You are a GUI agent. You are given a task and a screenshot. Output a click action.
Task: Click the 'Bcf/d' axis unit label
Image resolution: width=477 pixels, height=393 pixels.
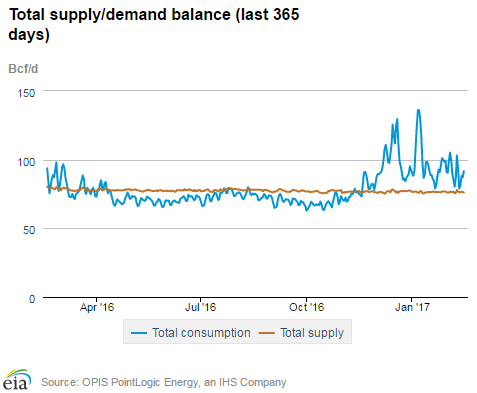tap(23, 69)
